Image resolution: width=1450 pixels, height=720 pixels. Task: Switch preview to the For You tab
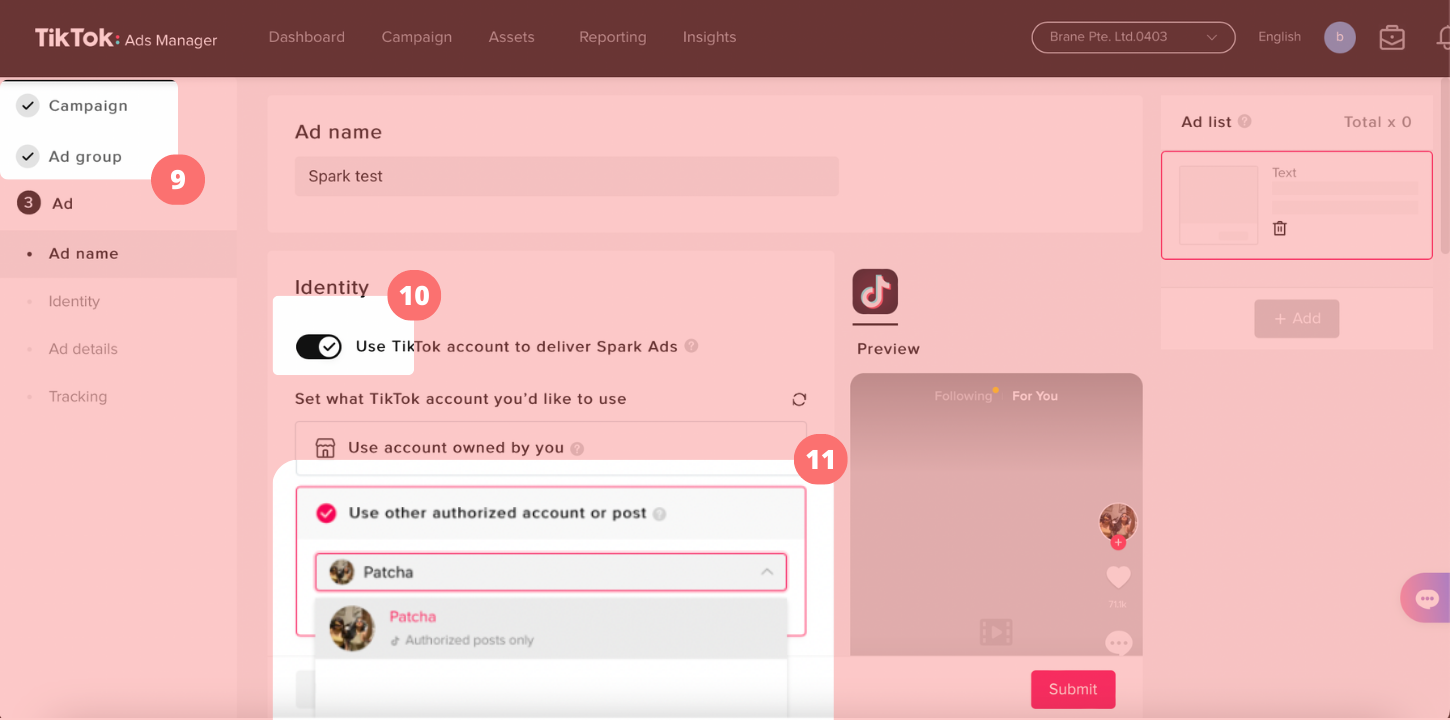[x=1035, y=396]
